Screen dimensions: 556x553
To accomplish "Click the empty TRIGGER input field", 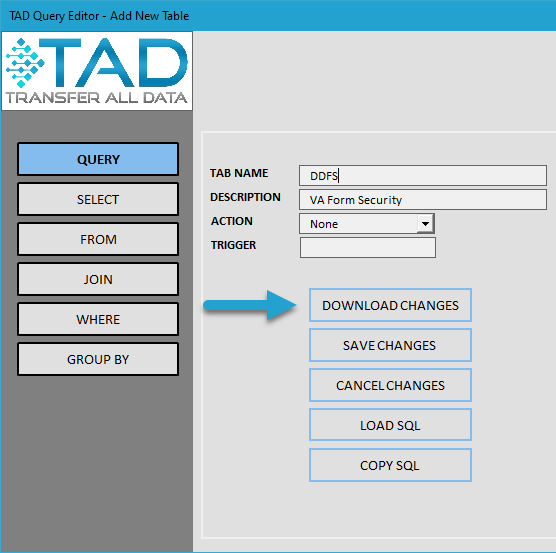I will pos(368,247).
